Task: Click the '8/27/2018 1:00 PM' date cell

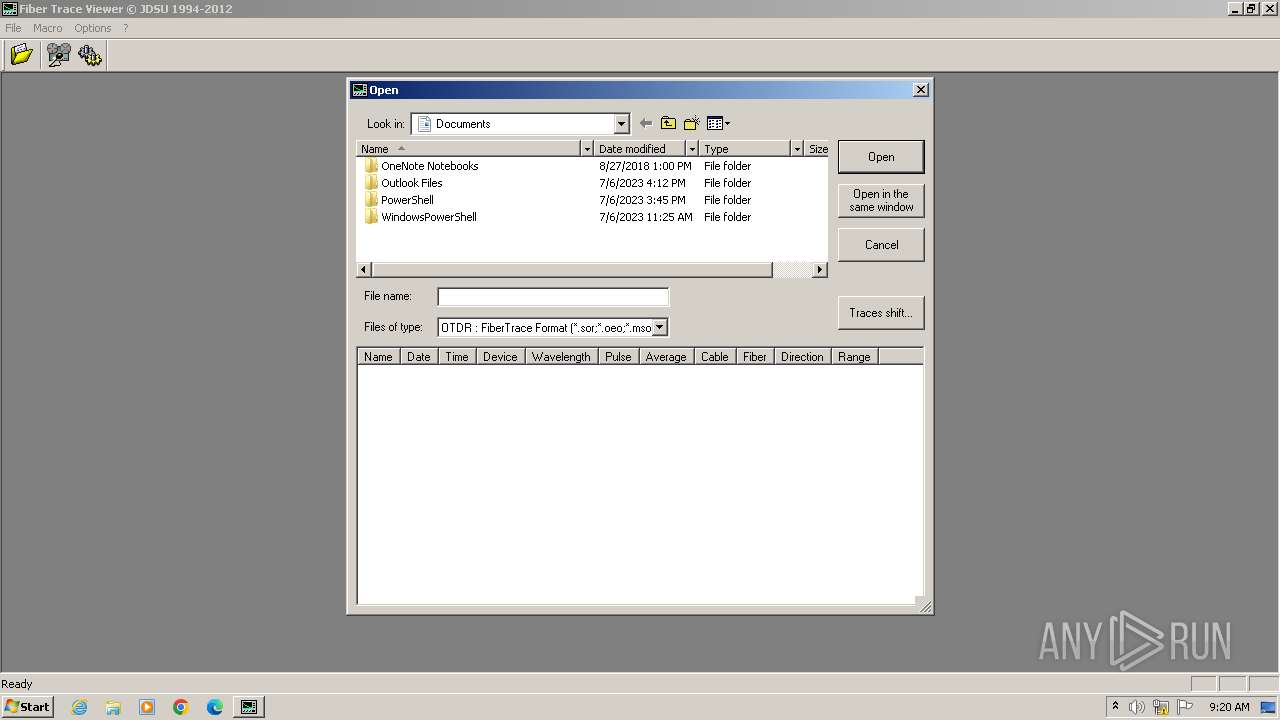Action: 645,166
